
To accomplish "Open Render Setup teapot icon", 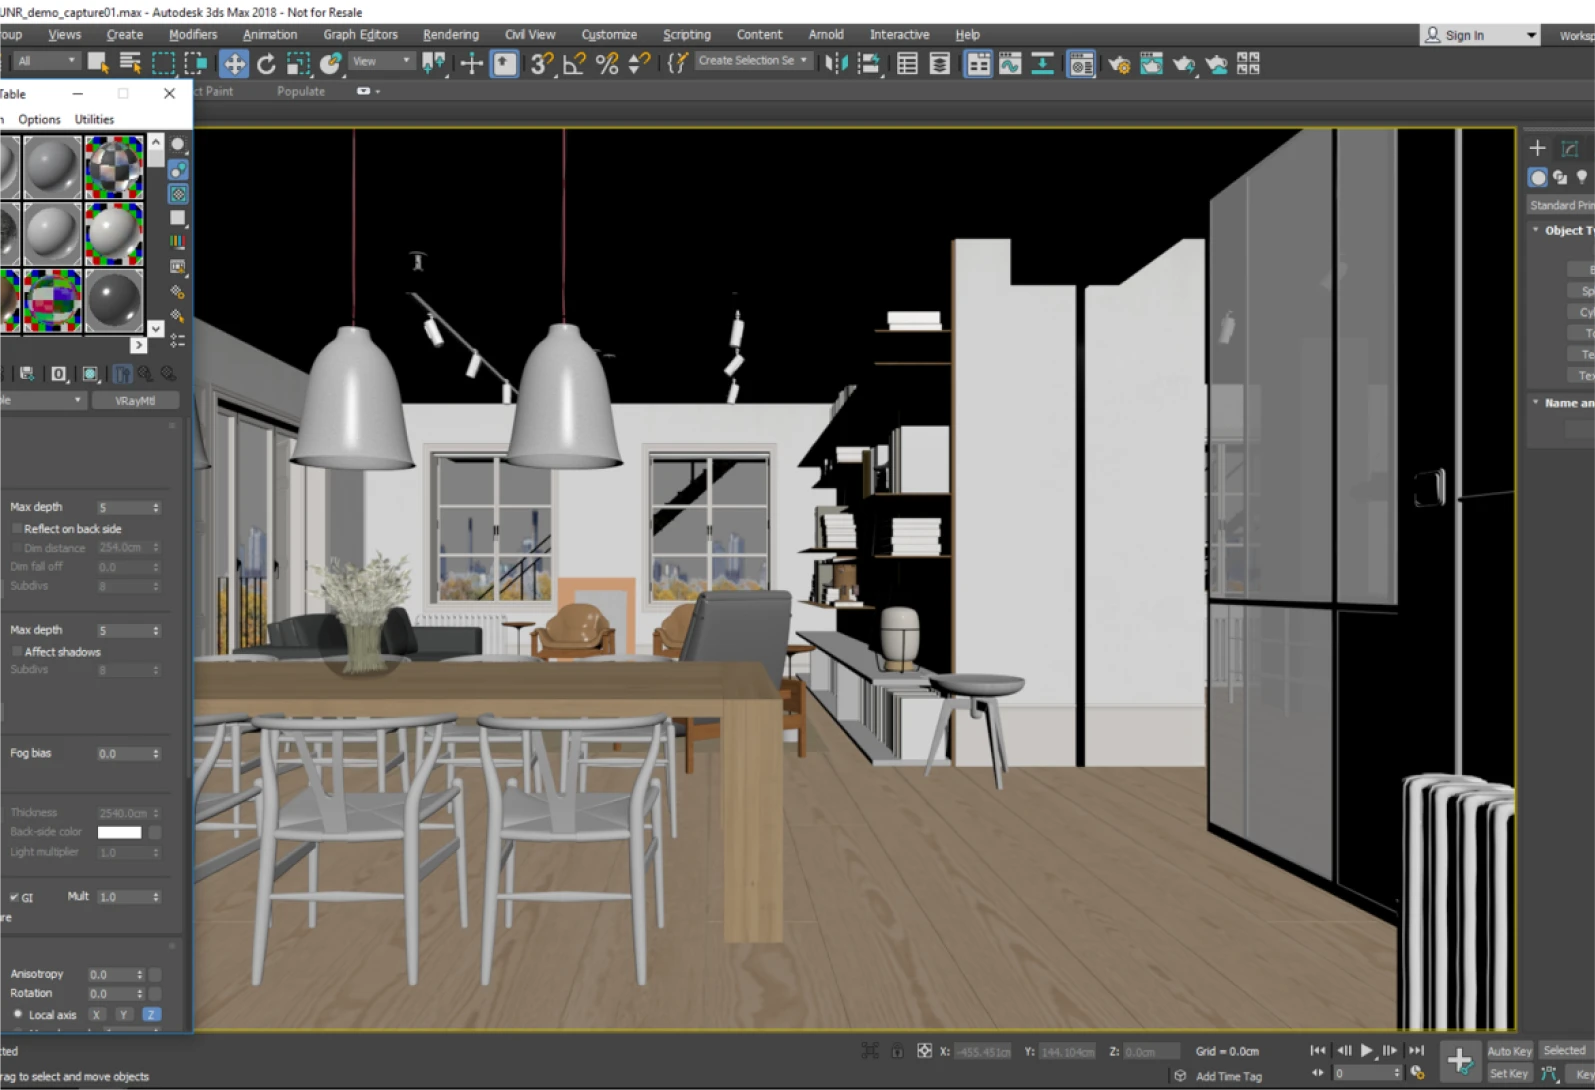I will (x=1118, y=64).
